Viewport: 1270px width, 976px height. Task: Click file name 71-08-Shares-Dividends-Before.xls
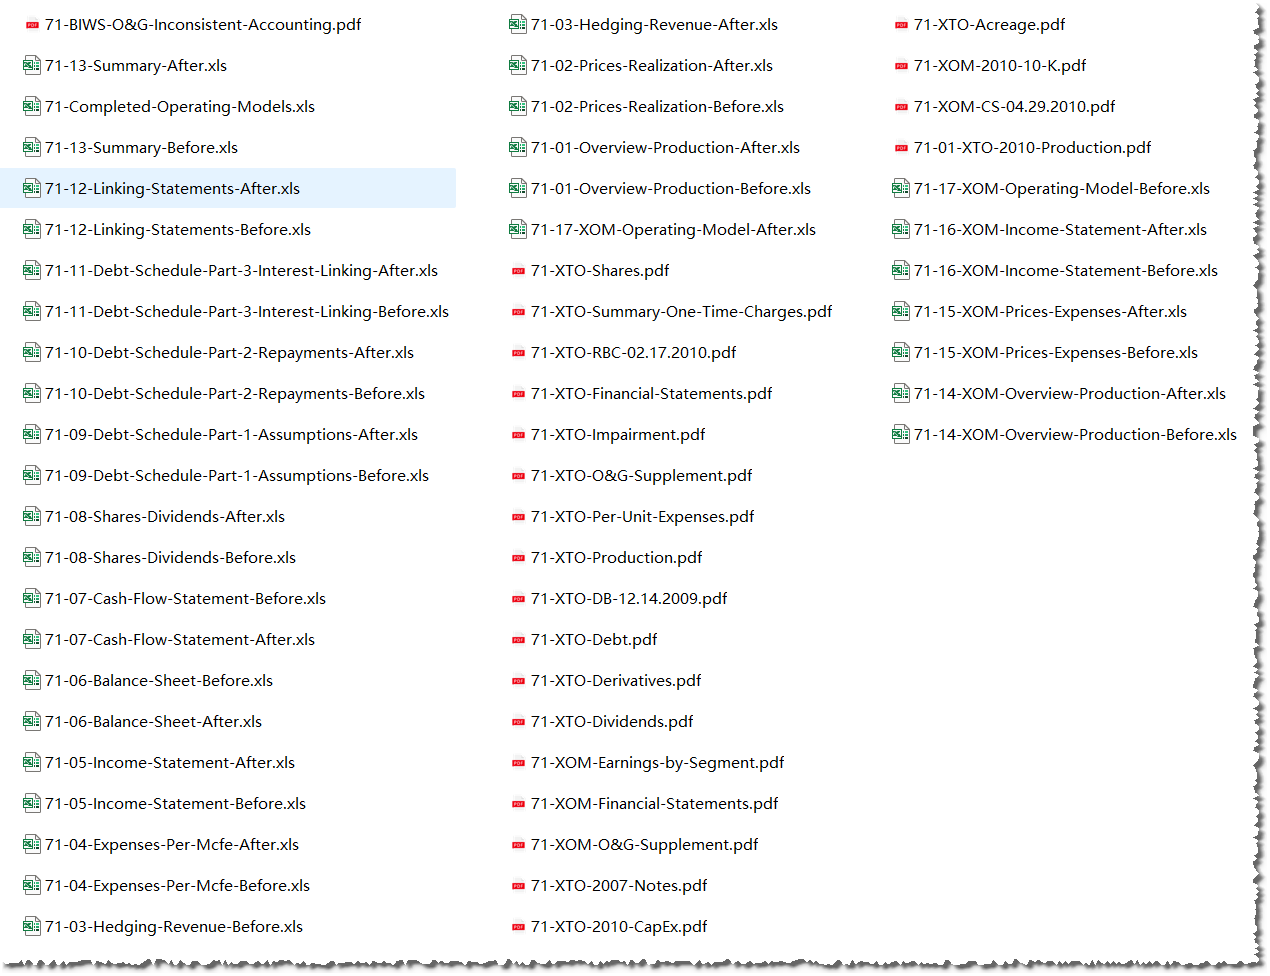click(x=170, y=558)
